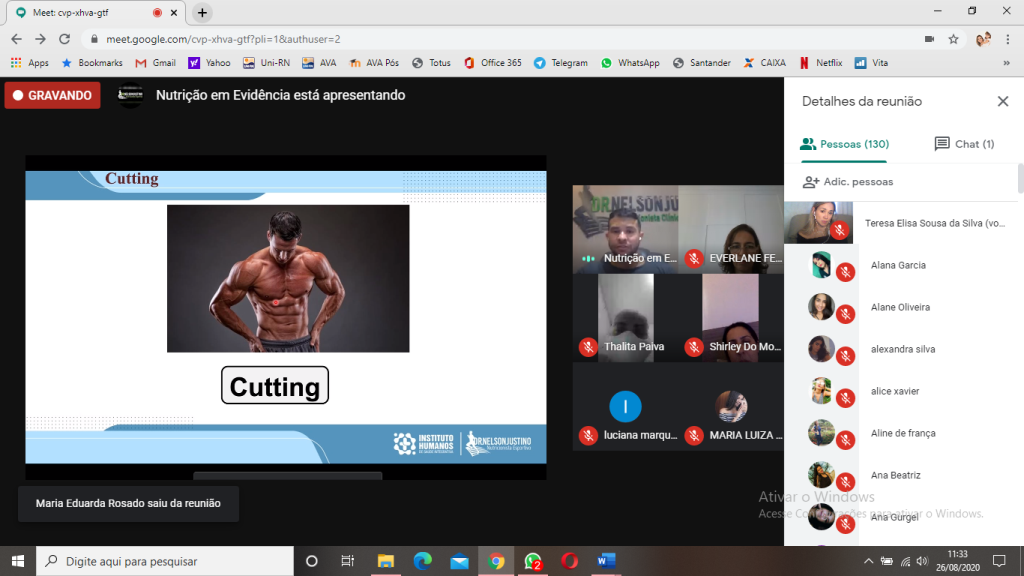
Task: Go back in the browser
Action: click(x=16, y=39)
